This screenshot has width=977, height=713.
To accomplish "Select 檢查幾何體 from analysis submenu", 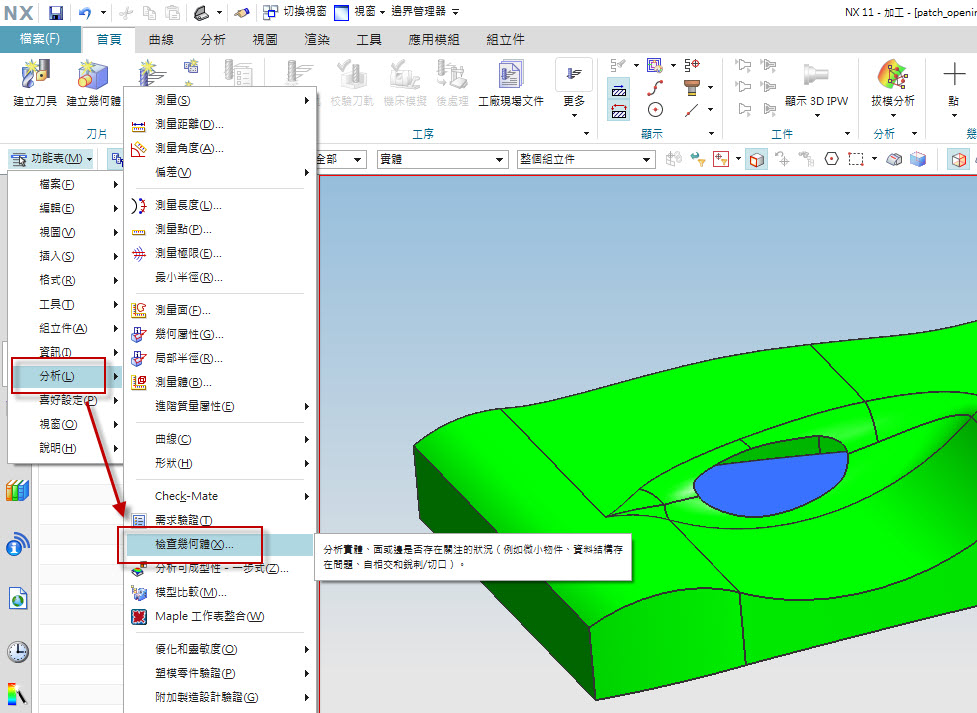I will tap(194, 545).
